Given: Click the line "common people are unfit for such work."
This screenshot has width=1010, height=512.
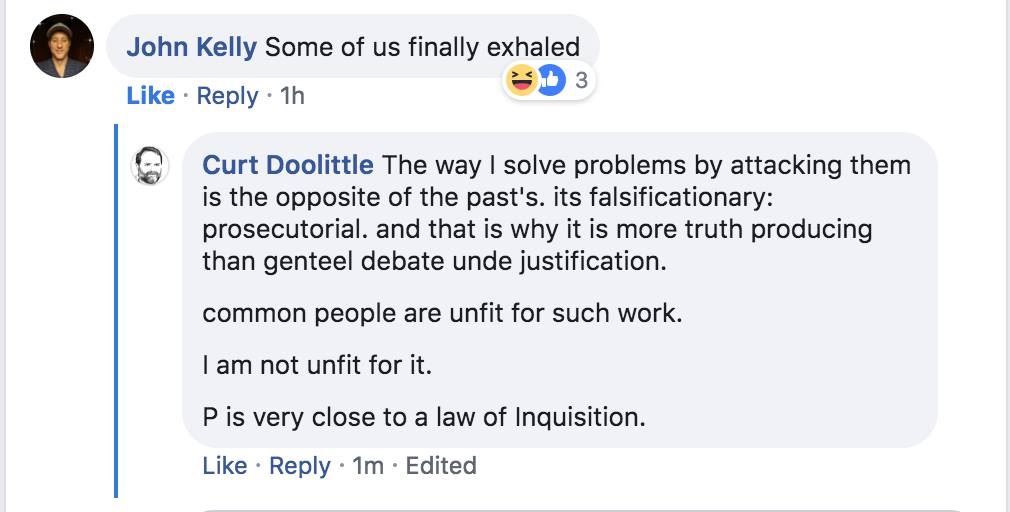Looking at the screenshot, I should 442,312.
